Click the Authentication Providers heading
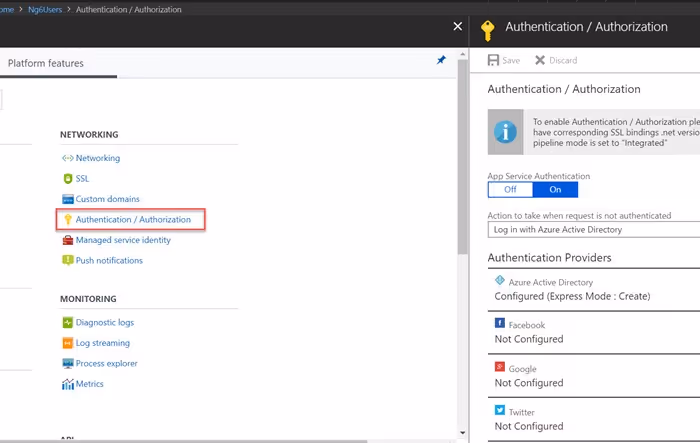 (550, 258)
